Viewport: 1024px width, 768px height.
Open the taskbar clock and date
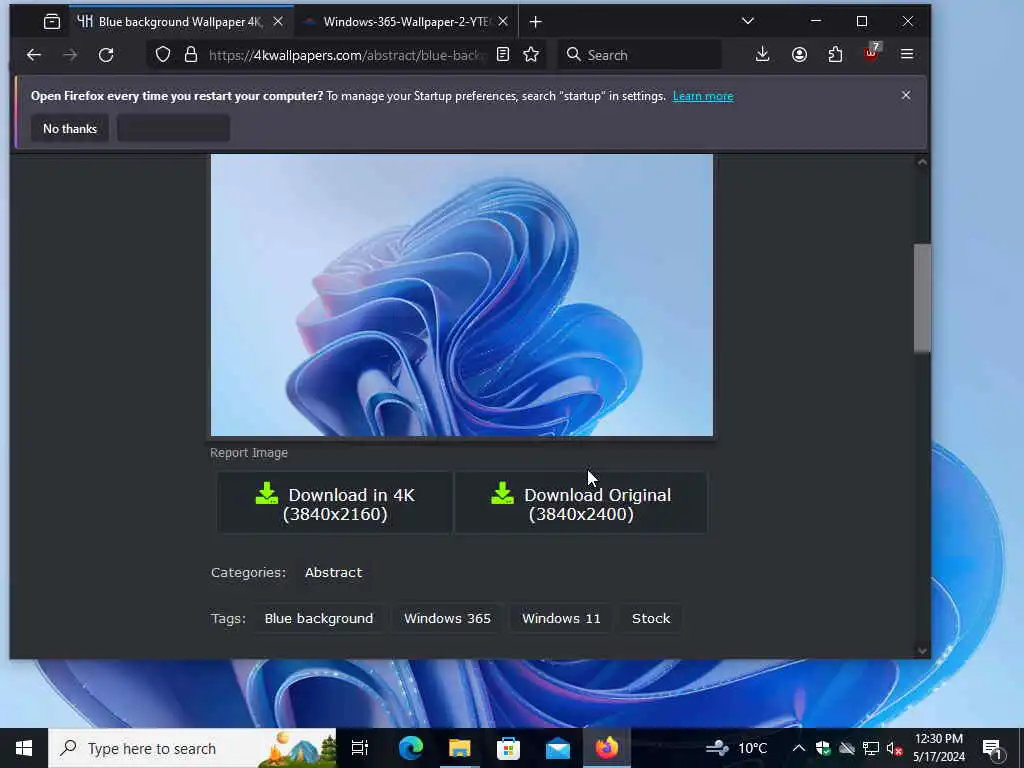coord(938,748)
